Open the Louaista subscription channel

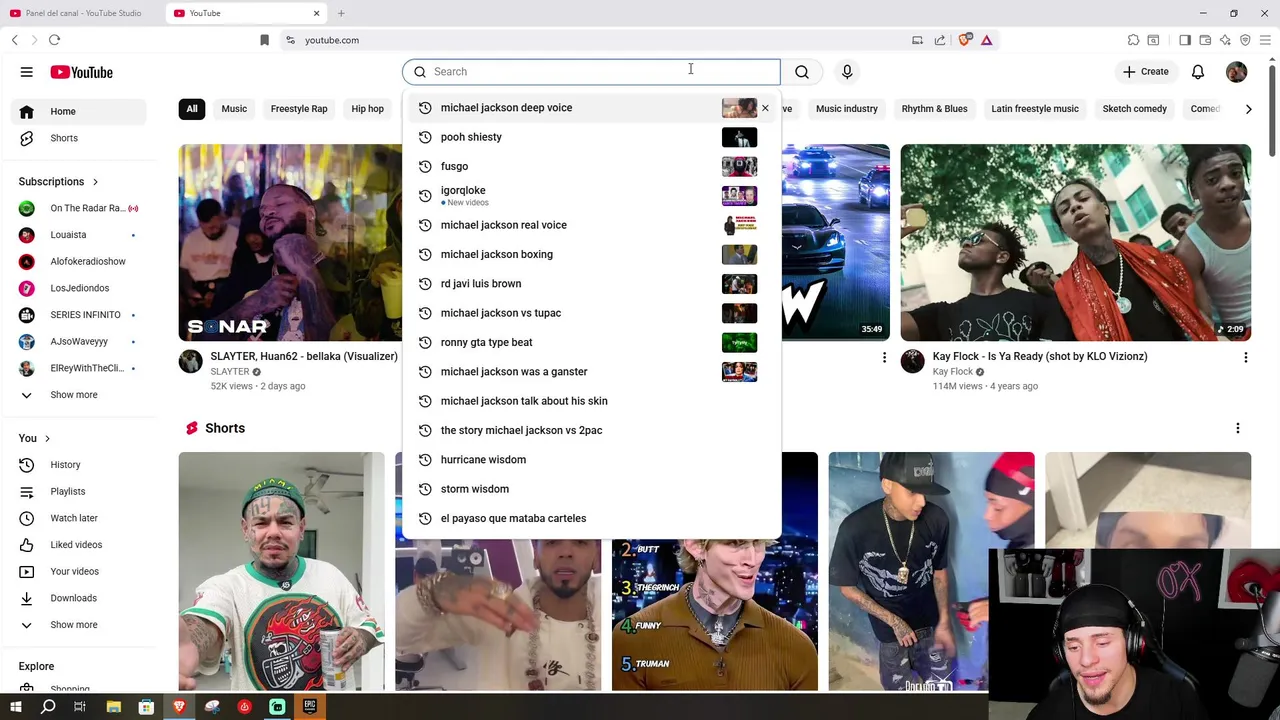(80, 235)
